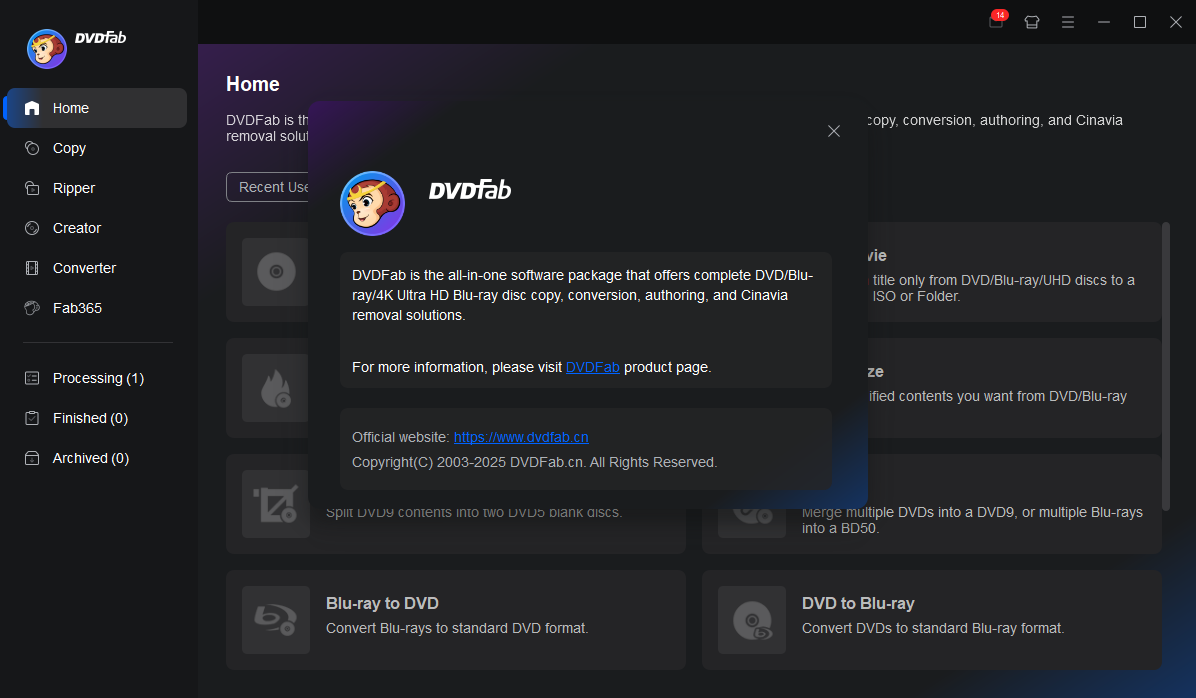The image size is (1196, 698).
Task: Open the Copy module
Action: point(97,148)
